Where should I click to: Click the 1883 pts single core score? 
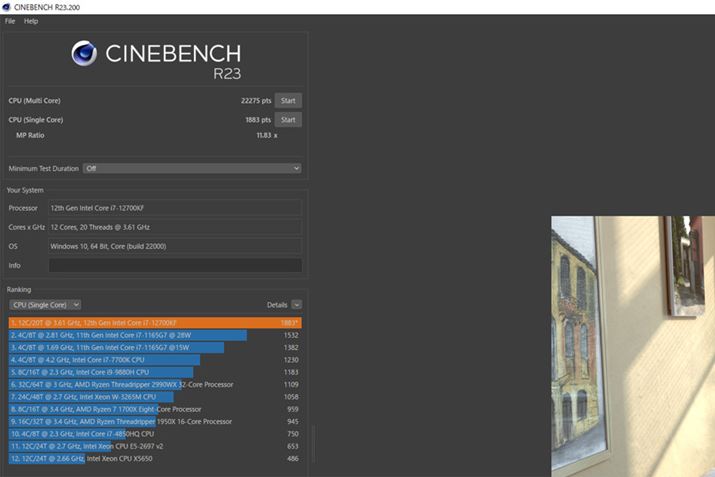pos(258,120)
